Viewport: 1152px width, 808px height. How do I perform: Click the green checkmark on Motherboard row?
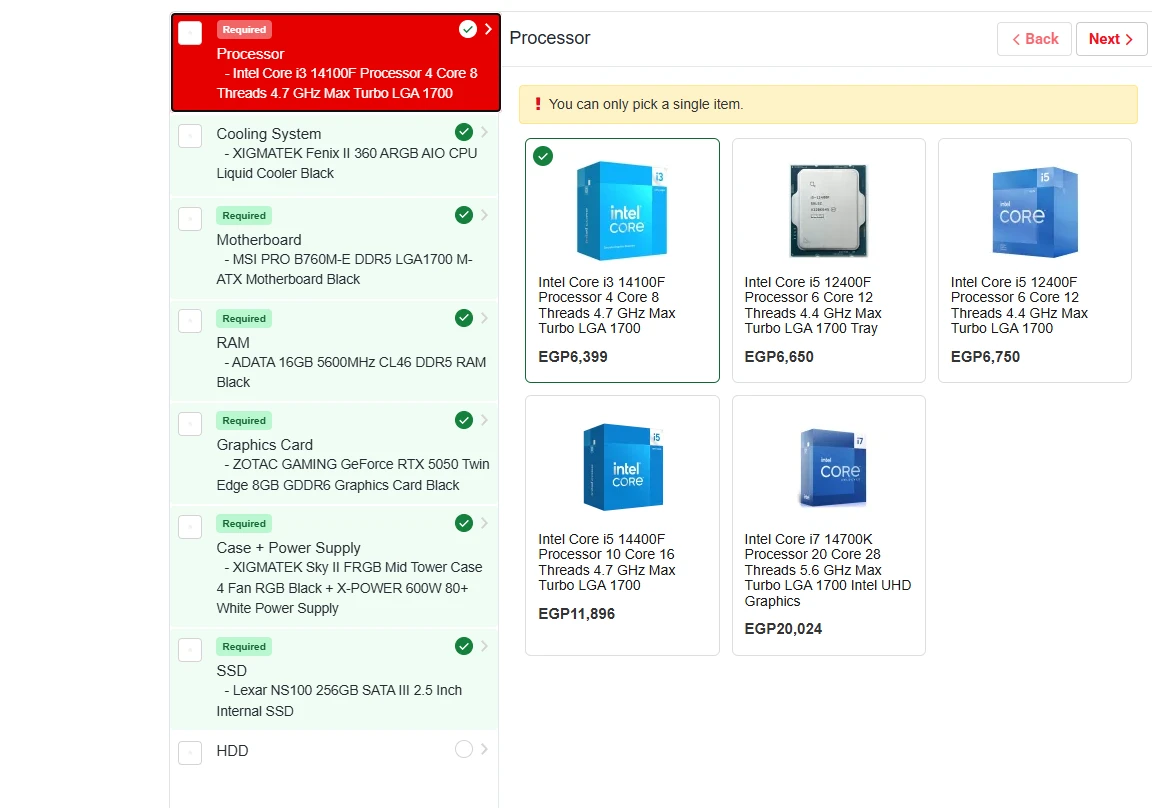(x=463, y=215)
